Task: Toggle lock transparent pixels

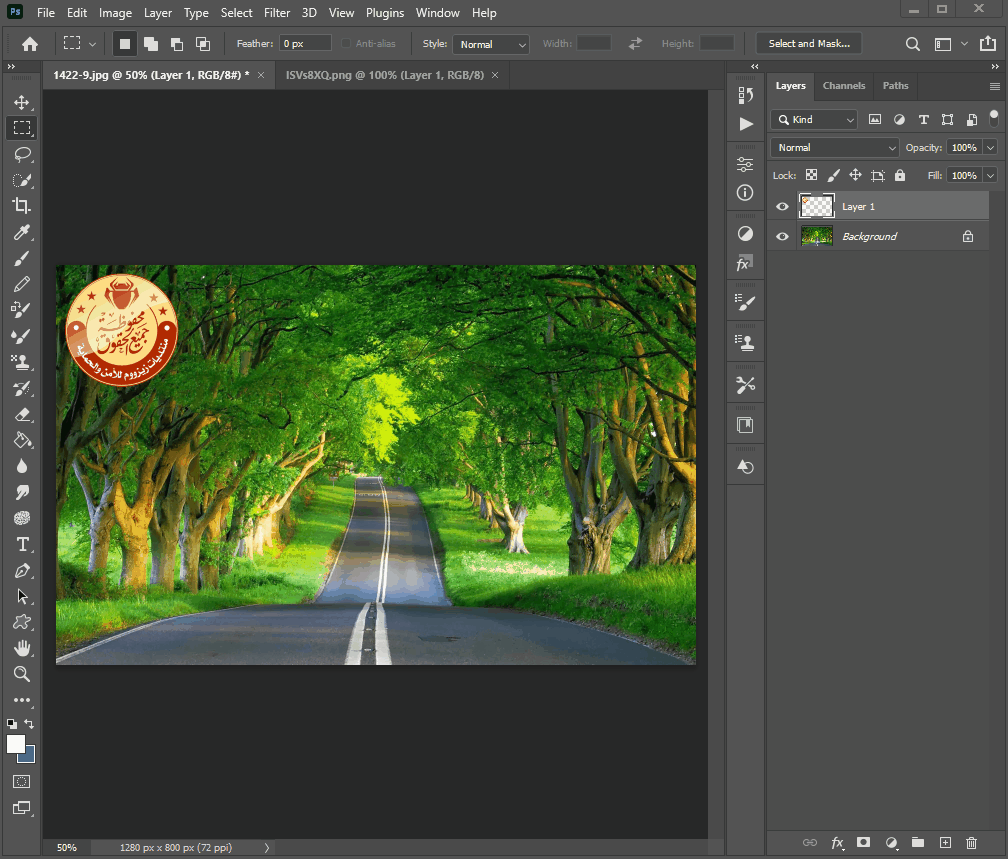Action: click(x=812, y=175)
